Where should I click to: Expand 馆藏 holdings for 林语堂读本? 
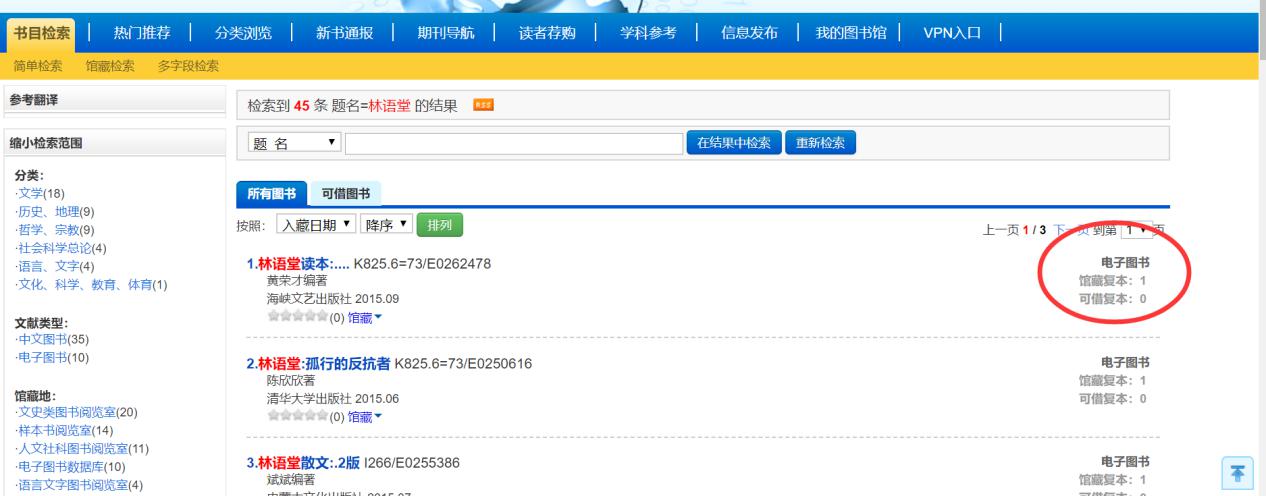(364, 318)
